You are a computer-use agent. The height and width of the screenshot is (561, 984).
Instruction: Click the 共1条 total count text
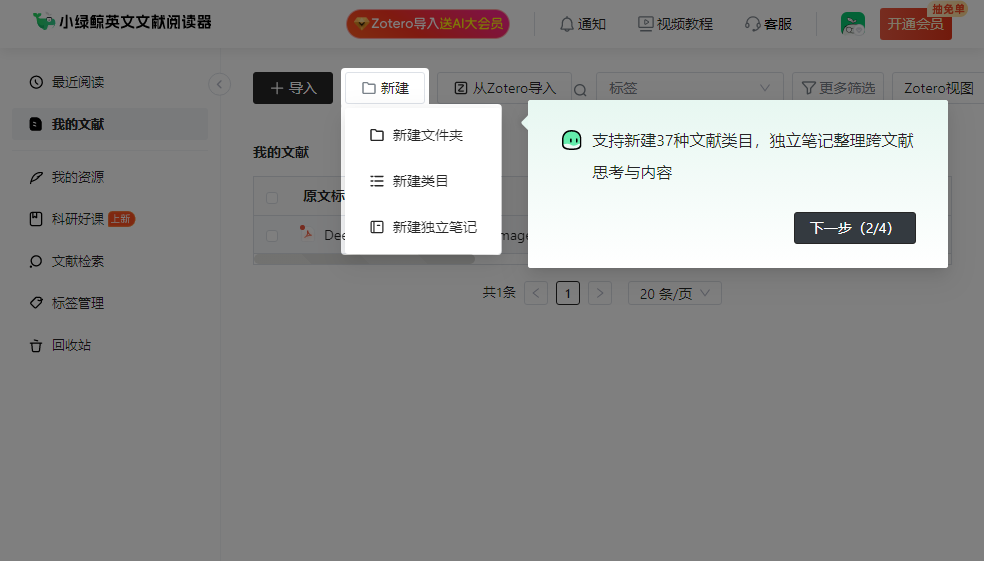499,292
